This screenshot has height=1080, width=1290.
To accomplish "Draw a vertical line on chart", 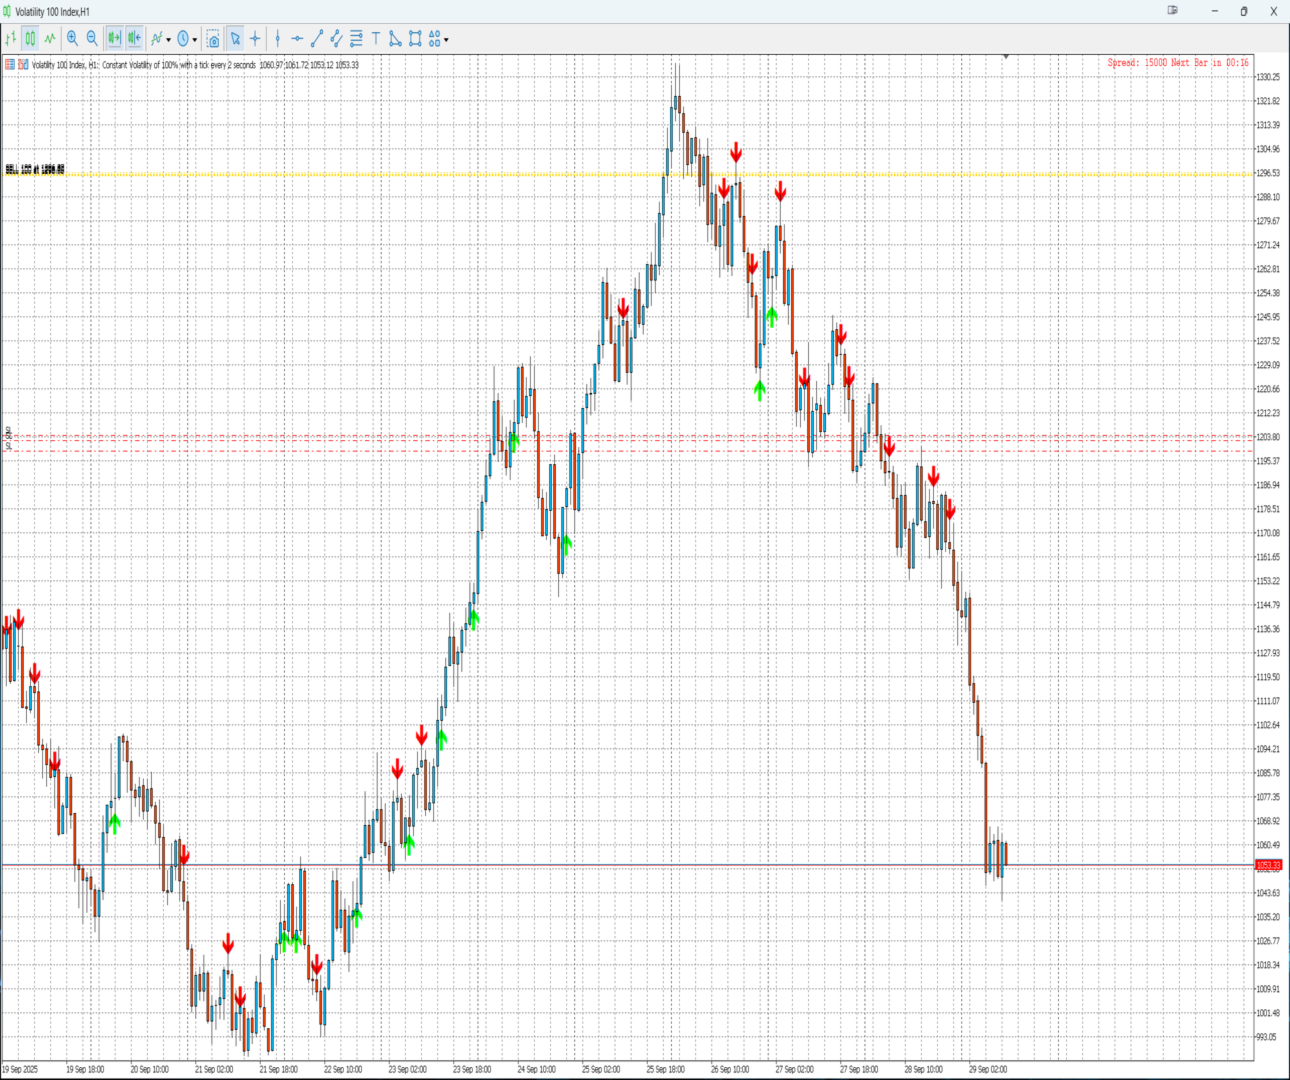I will coord(278,39).
